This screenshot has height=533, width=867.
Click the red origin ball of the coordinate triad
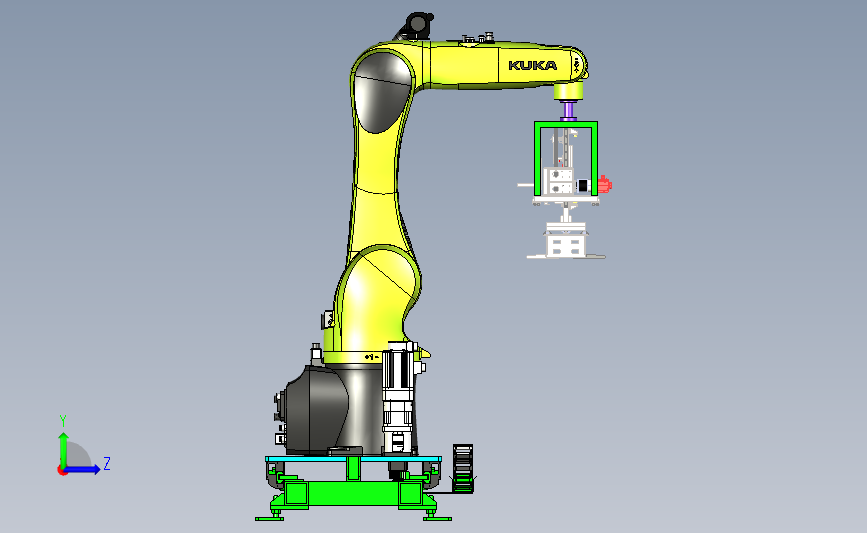(x=62, y=470)
